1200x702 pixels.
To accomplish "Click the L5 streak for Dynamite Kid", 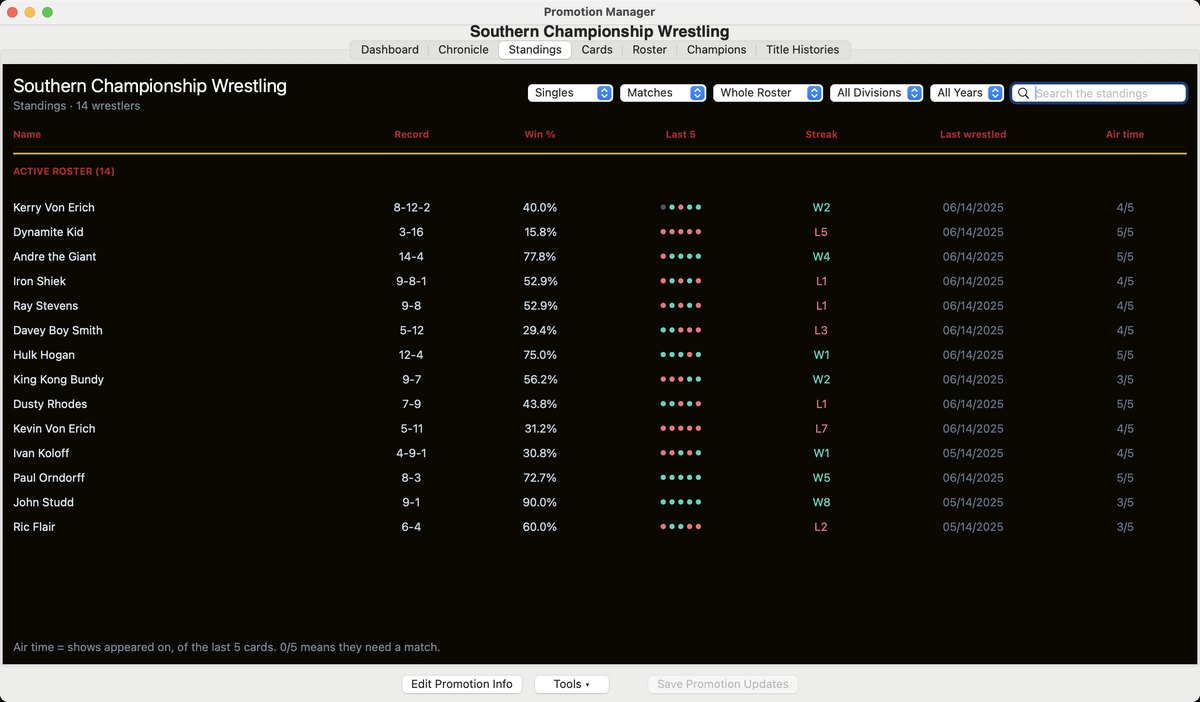I will 821,232.
